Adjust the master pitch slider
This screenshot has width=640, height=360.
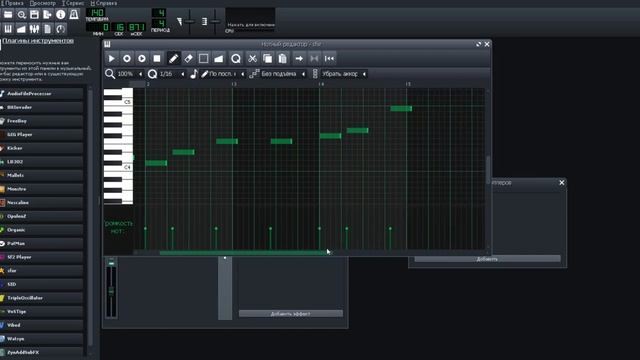pyautogui.click(x=215, y=21)
